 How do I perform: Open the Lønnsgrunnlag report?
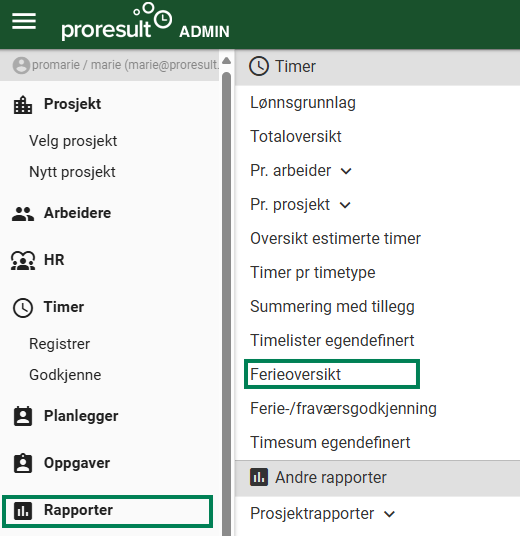coord(303,103)
